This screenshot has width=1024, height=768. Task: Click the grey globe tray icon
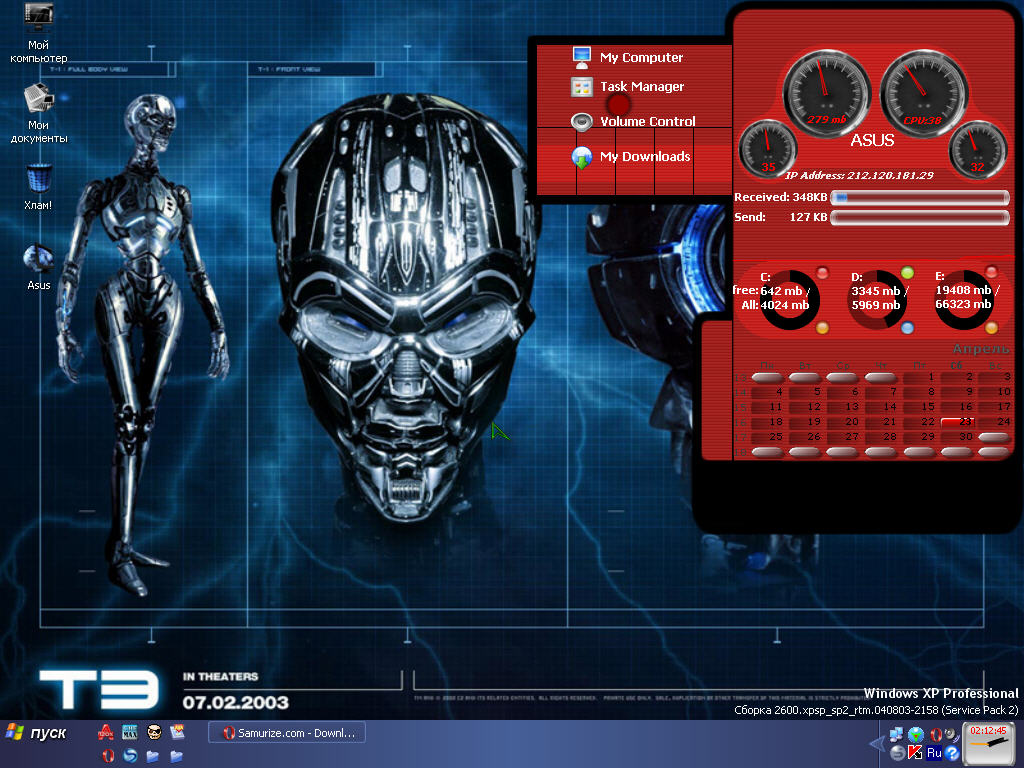click(x=897, y=754)
